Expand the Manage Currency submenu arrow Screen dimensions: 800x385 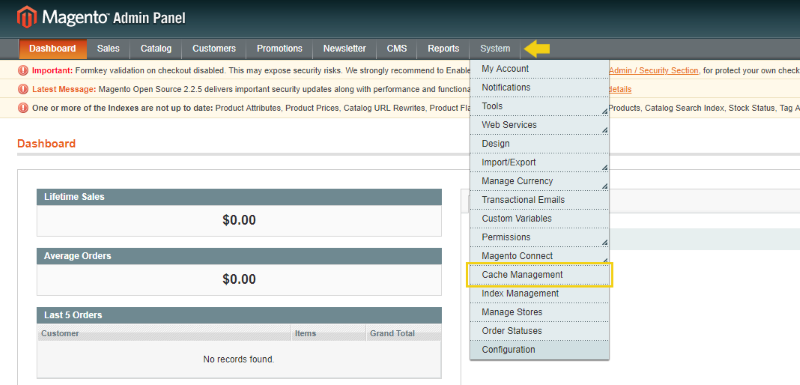pyautogui.click(x=605, y=186)
